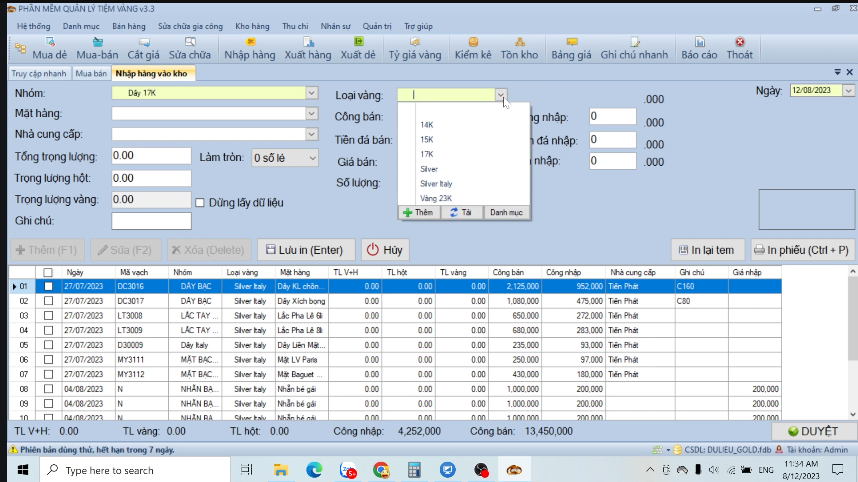Select Silver Italy in Loại vàng list
The width and height of the screenshot is (858, 482).
click(436, 184)
